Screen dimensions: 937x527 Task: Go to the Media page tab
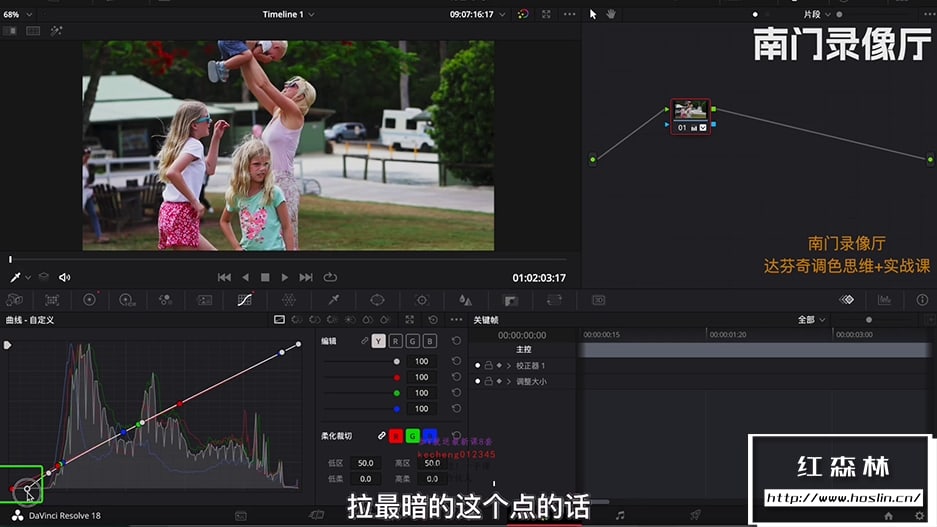tap(240, 516)
